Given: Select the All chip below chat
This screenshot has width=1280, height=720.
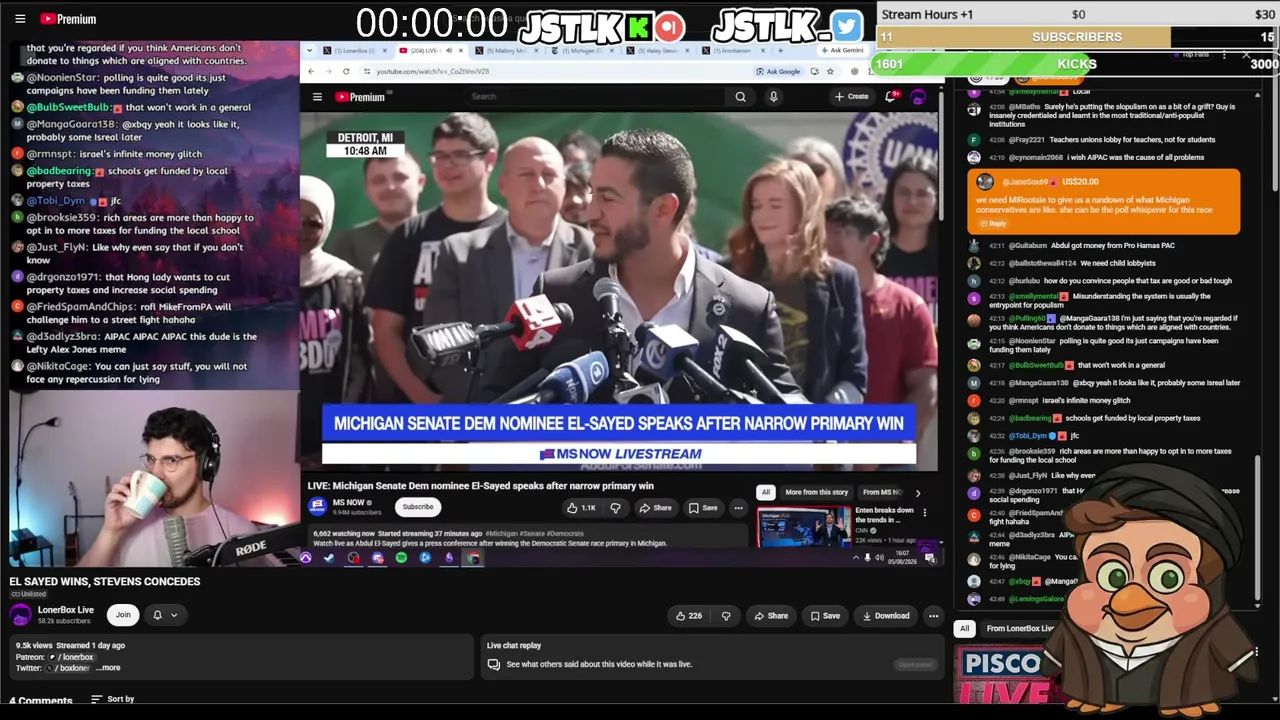Looking at the screenshot, I should pyautogui.click(x=964, y=629).
